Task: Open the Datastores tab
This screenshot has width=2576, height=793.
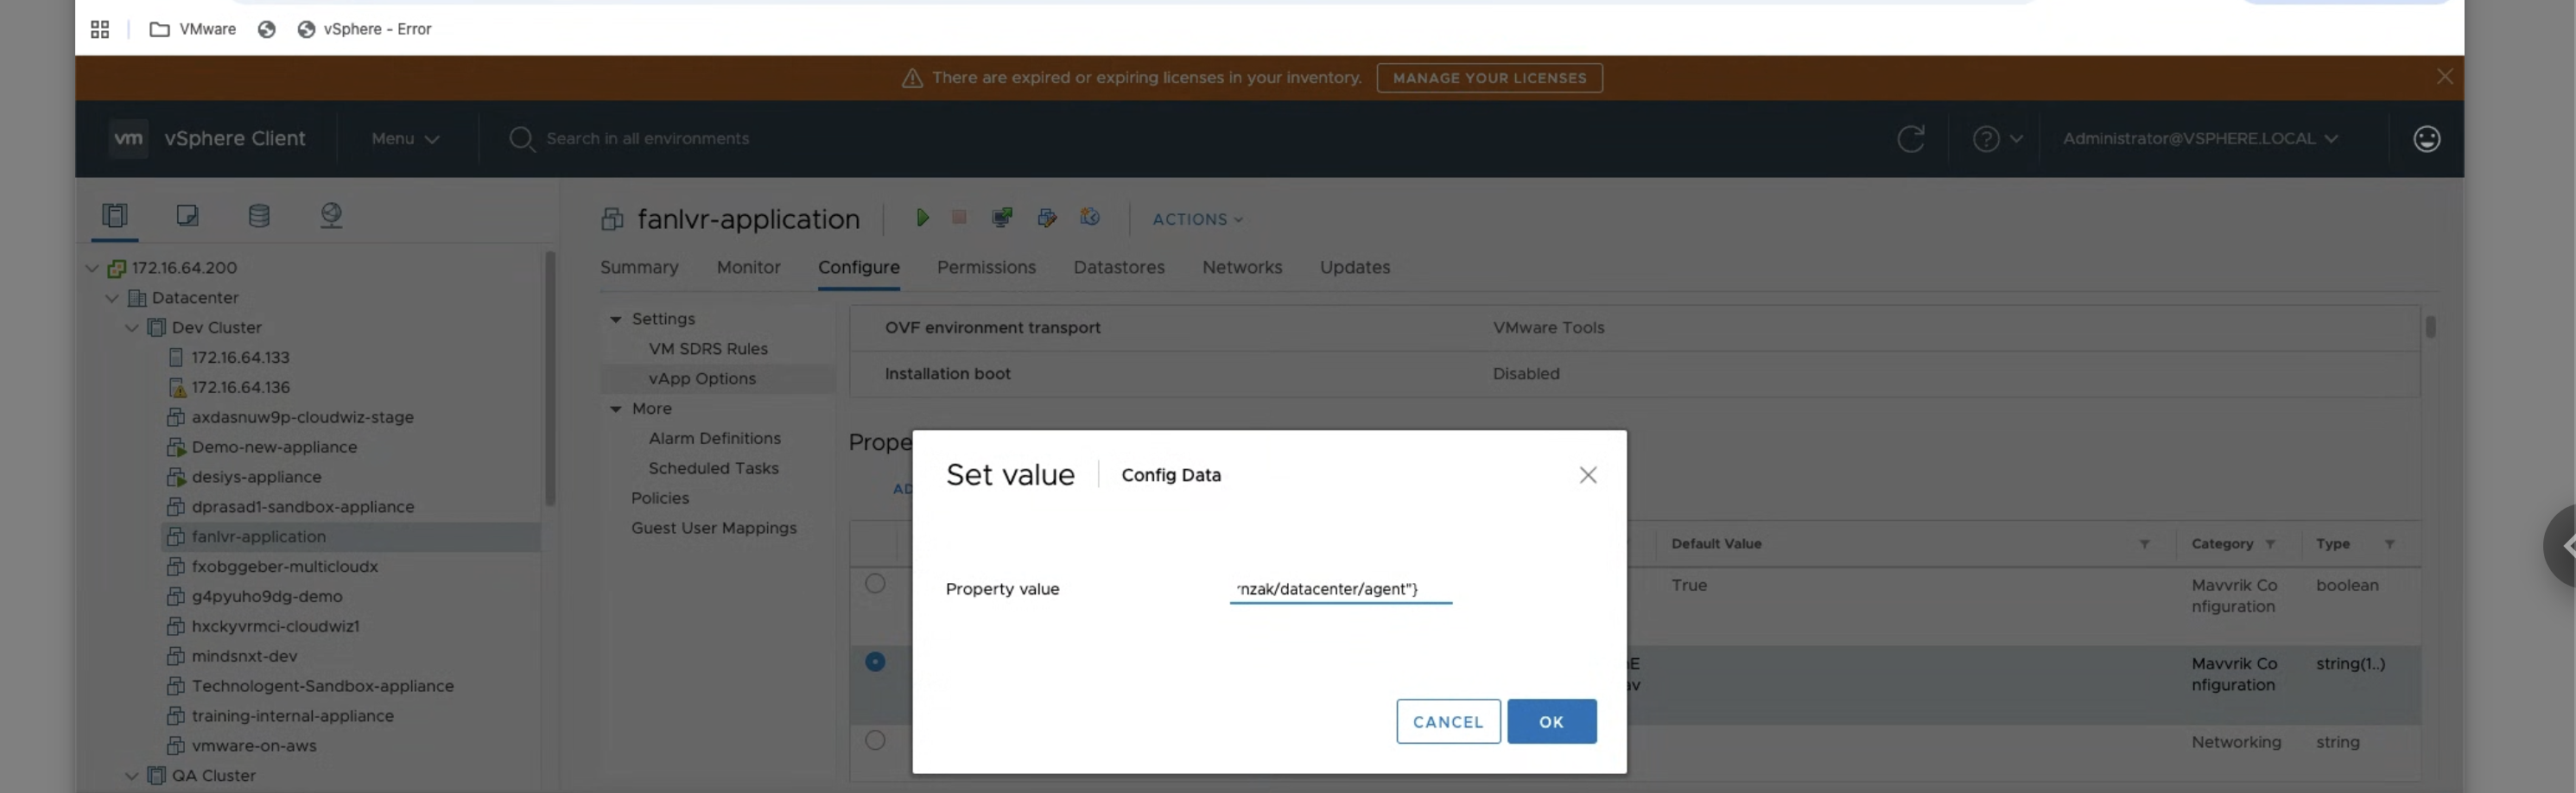Action: (1118, 268)
